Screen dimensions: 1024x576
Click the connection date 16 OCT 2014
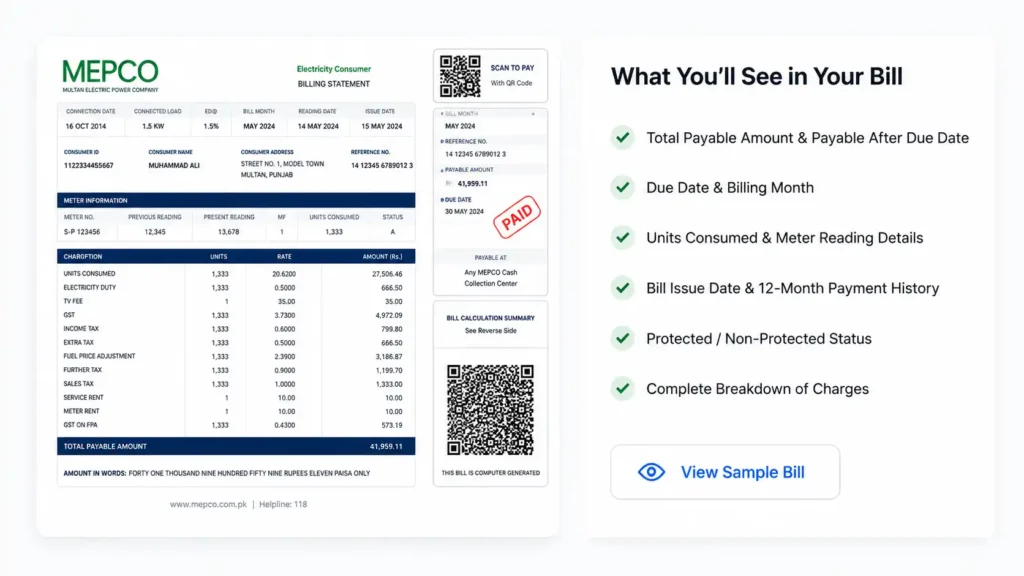[86, 127]
